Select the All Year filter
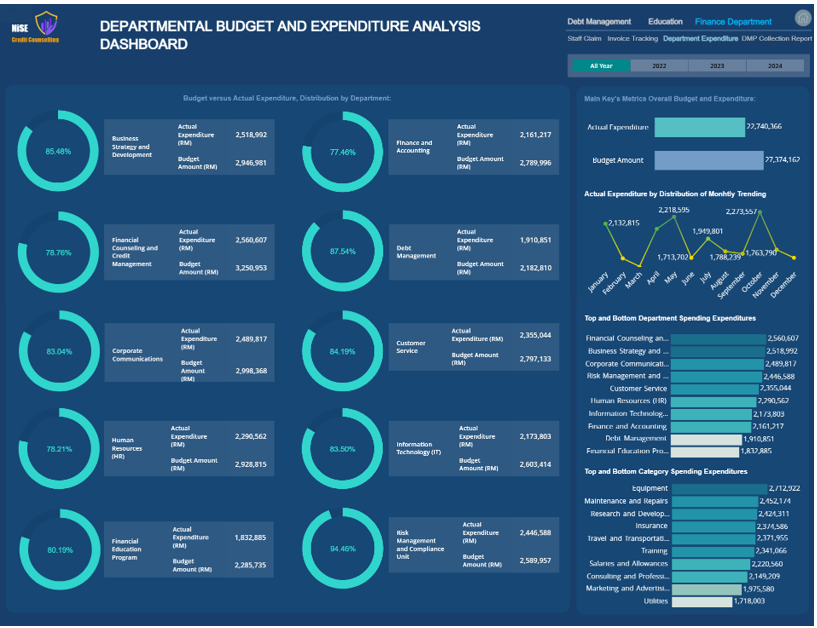 coord(601,66)
